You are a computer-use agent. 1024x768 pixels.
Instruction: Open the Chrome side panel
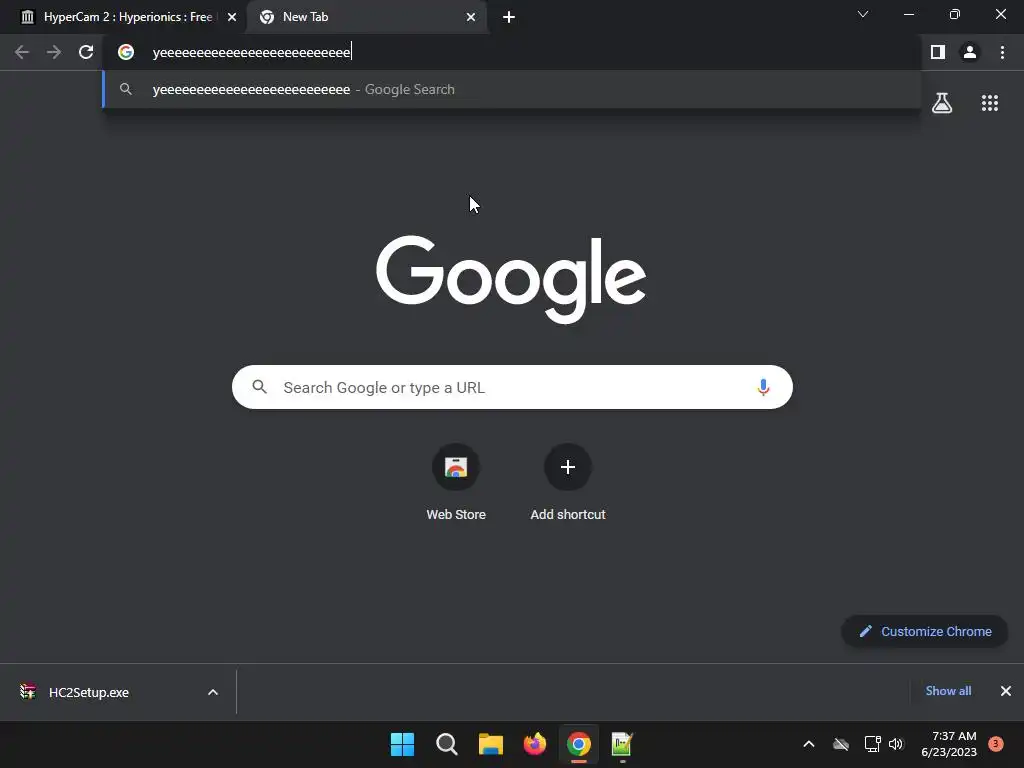938,52
